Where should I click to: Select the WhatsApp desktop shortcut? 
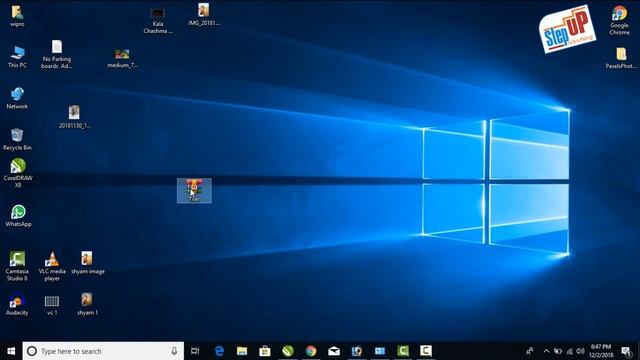[x=18, y=216]
